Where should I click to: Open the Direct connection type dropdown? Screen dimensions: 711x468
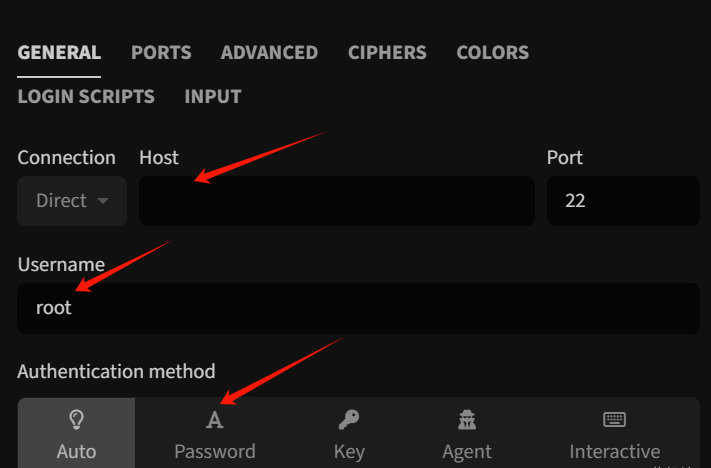click(x=72, y=201)
